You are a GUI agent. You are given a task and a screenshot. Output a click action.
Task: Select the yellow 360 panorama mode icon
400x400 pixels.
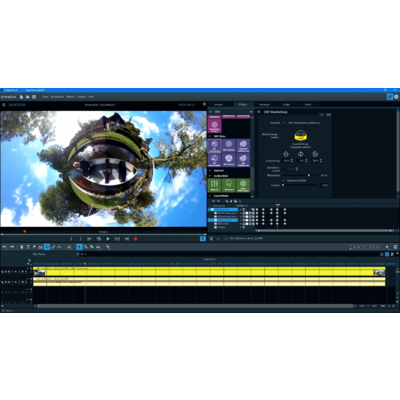tap(300, 135)
